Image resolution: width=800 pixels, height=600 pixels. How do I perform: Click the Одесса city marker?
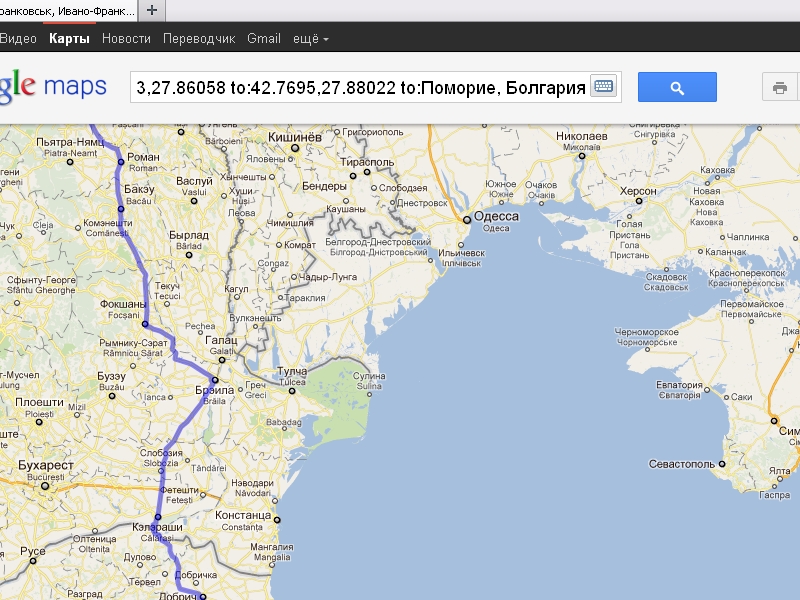(x=466, y=219)
